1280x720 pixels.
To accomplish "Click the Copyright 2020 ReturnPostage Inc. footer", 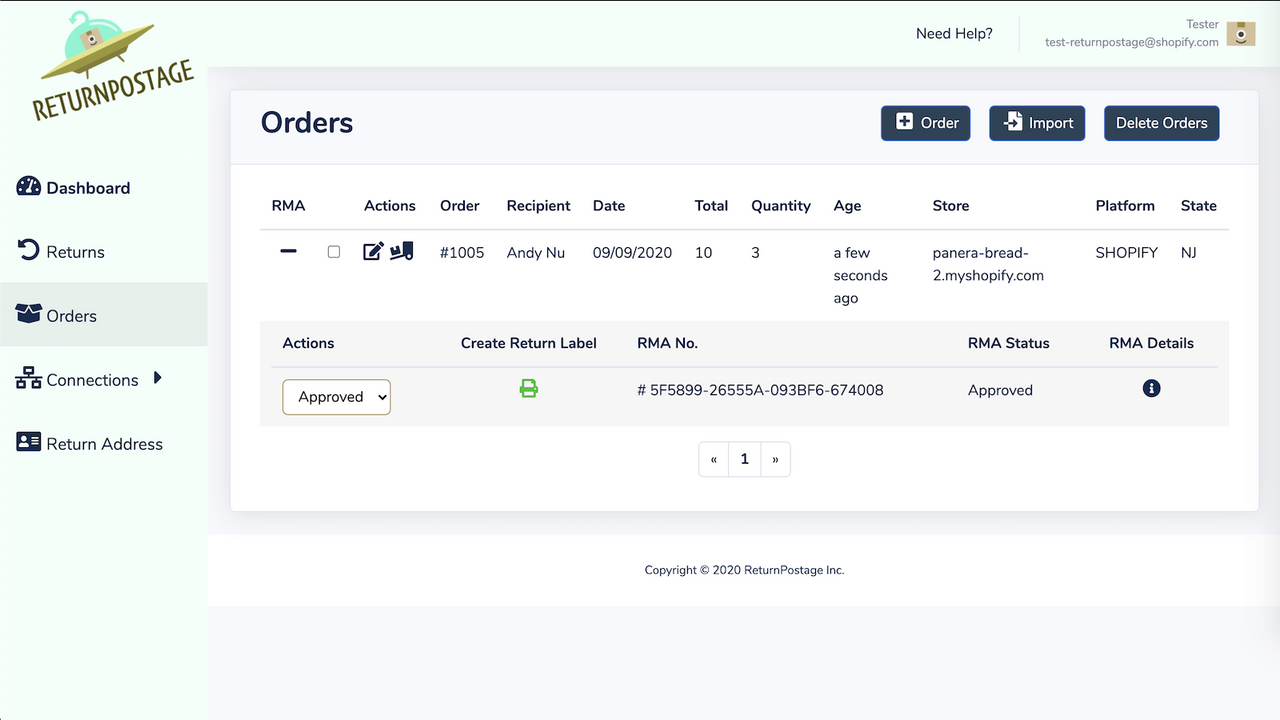I will pos(744,570).
